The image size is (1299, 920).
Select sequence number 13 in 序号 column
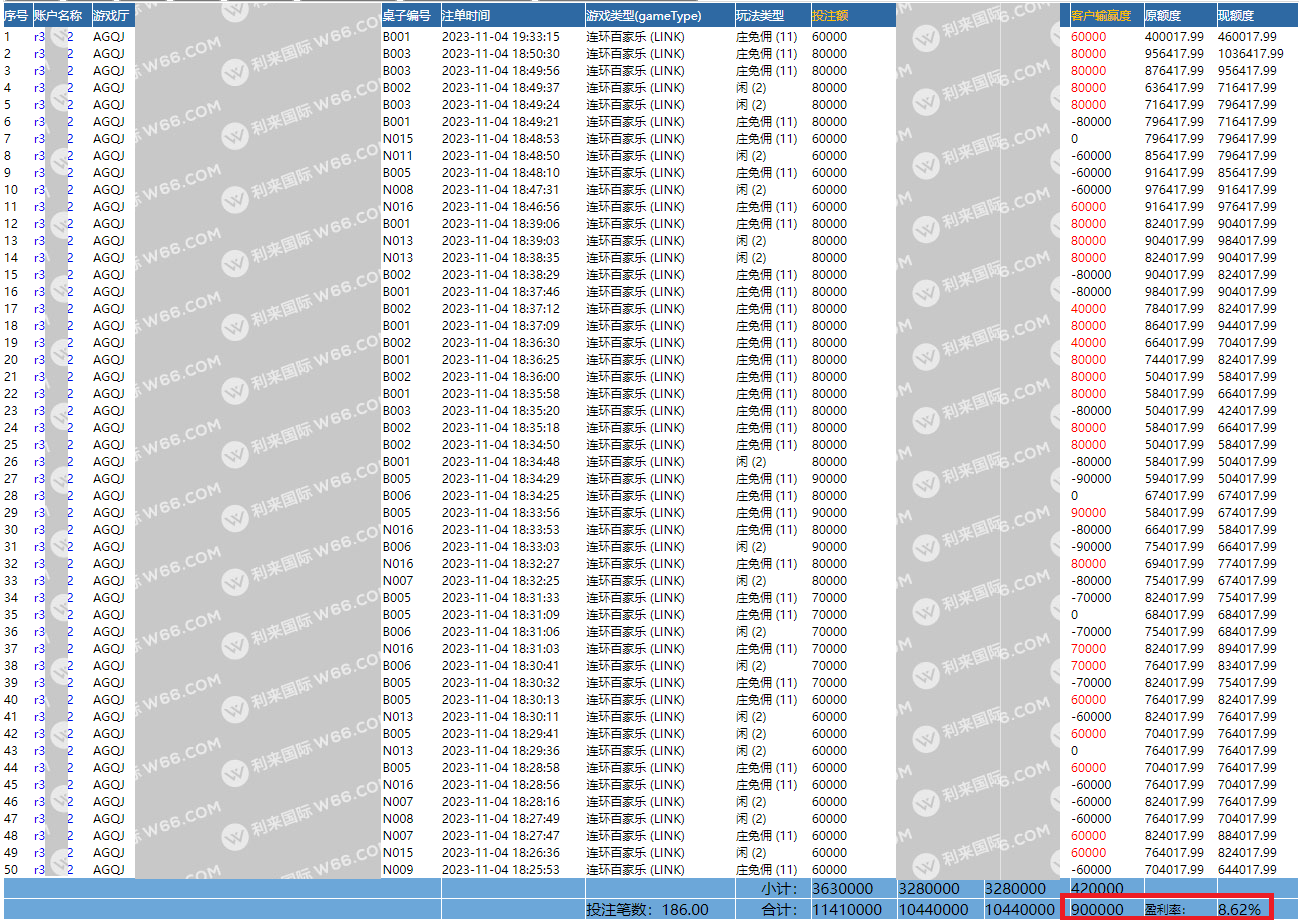coord(11,241)
